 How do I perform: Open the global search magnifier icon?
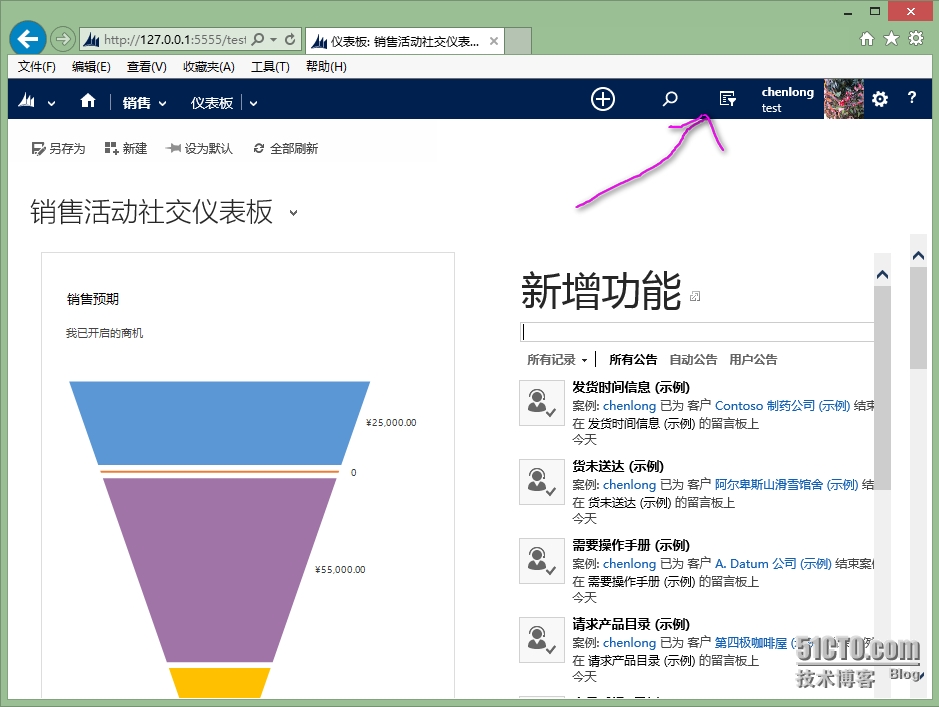click(x=670, y=99)
